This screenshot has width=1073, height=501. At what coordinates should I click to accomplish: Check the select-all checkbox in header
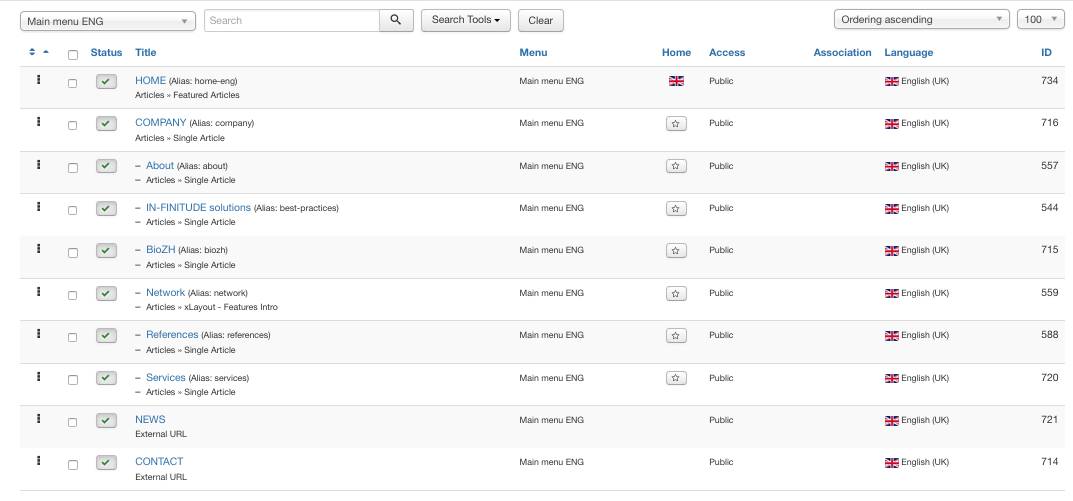(x=72, y=54)
